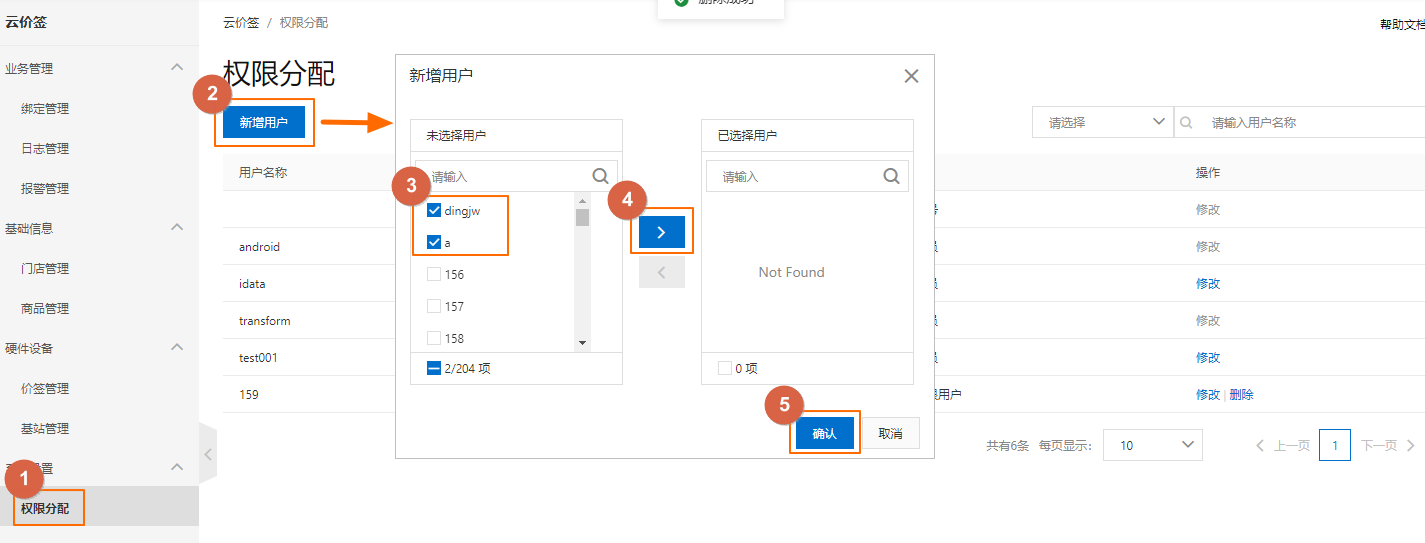
Task: Collapse the 硬件设备 menu section
Action: [177, 347]
